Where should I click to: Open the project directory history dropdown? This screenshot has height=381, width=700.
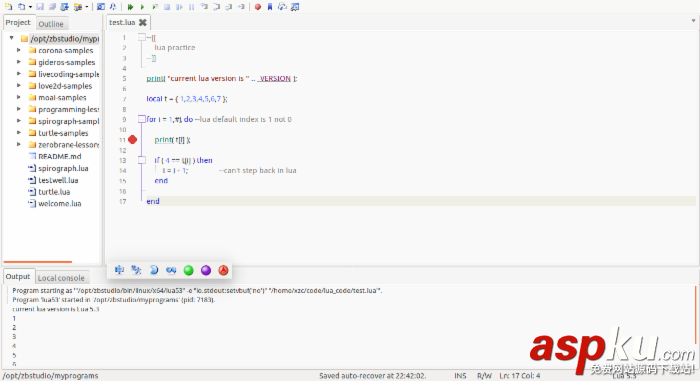[87, 7]
